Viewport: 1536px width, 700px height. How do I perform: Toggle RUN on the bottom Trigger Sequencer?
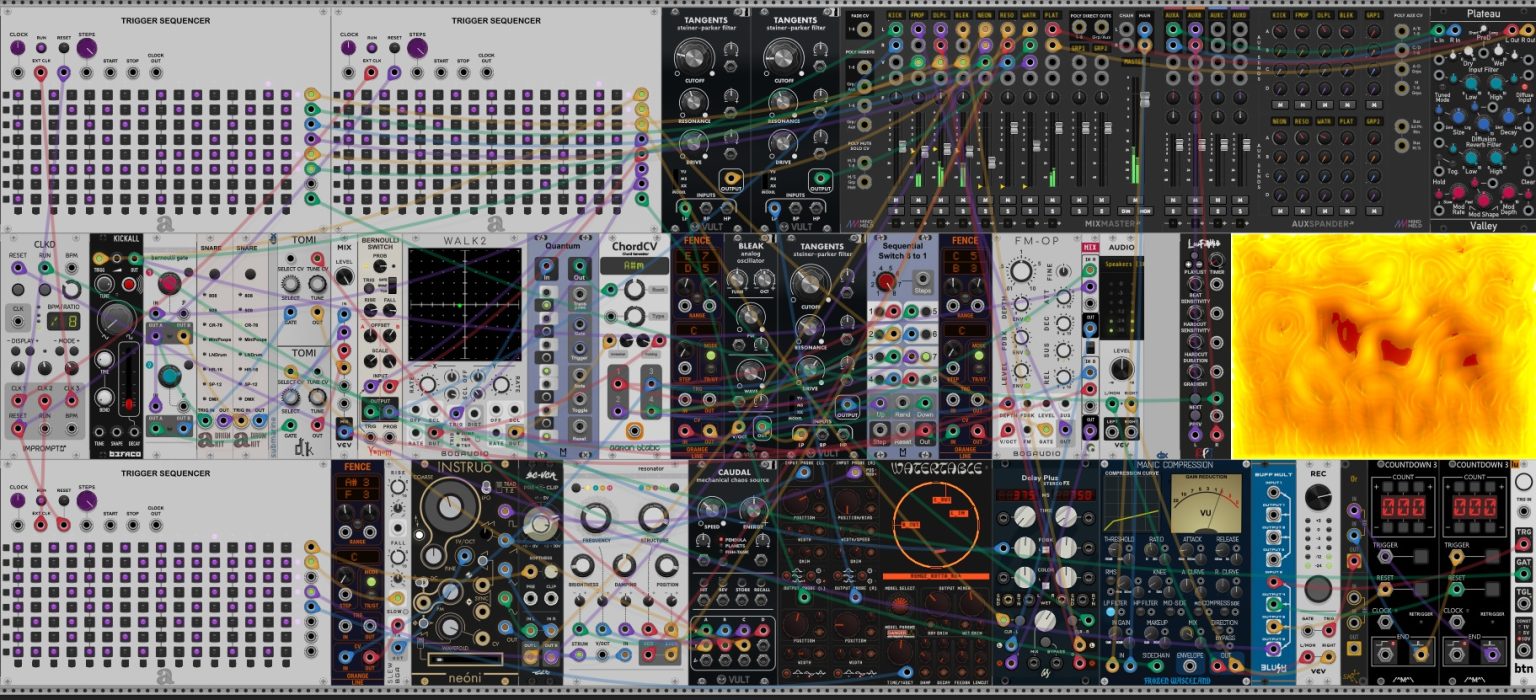pos(41,498)
